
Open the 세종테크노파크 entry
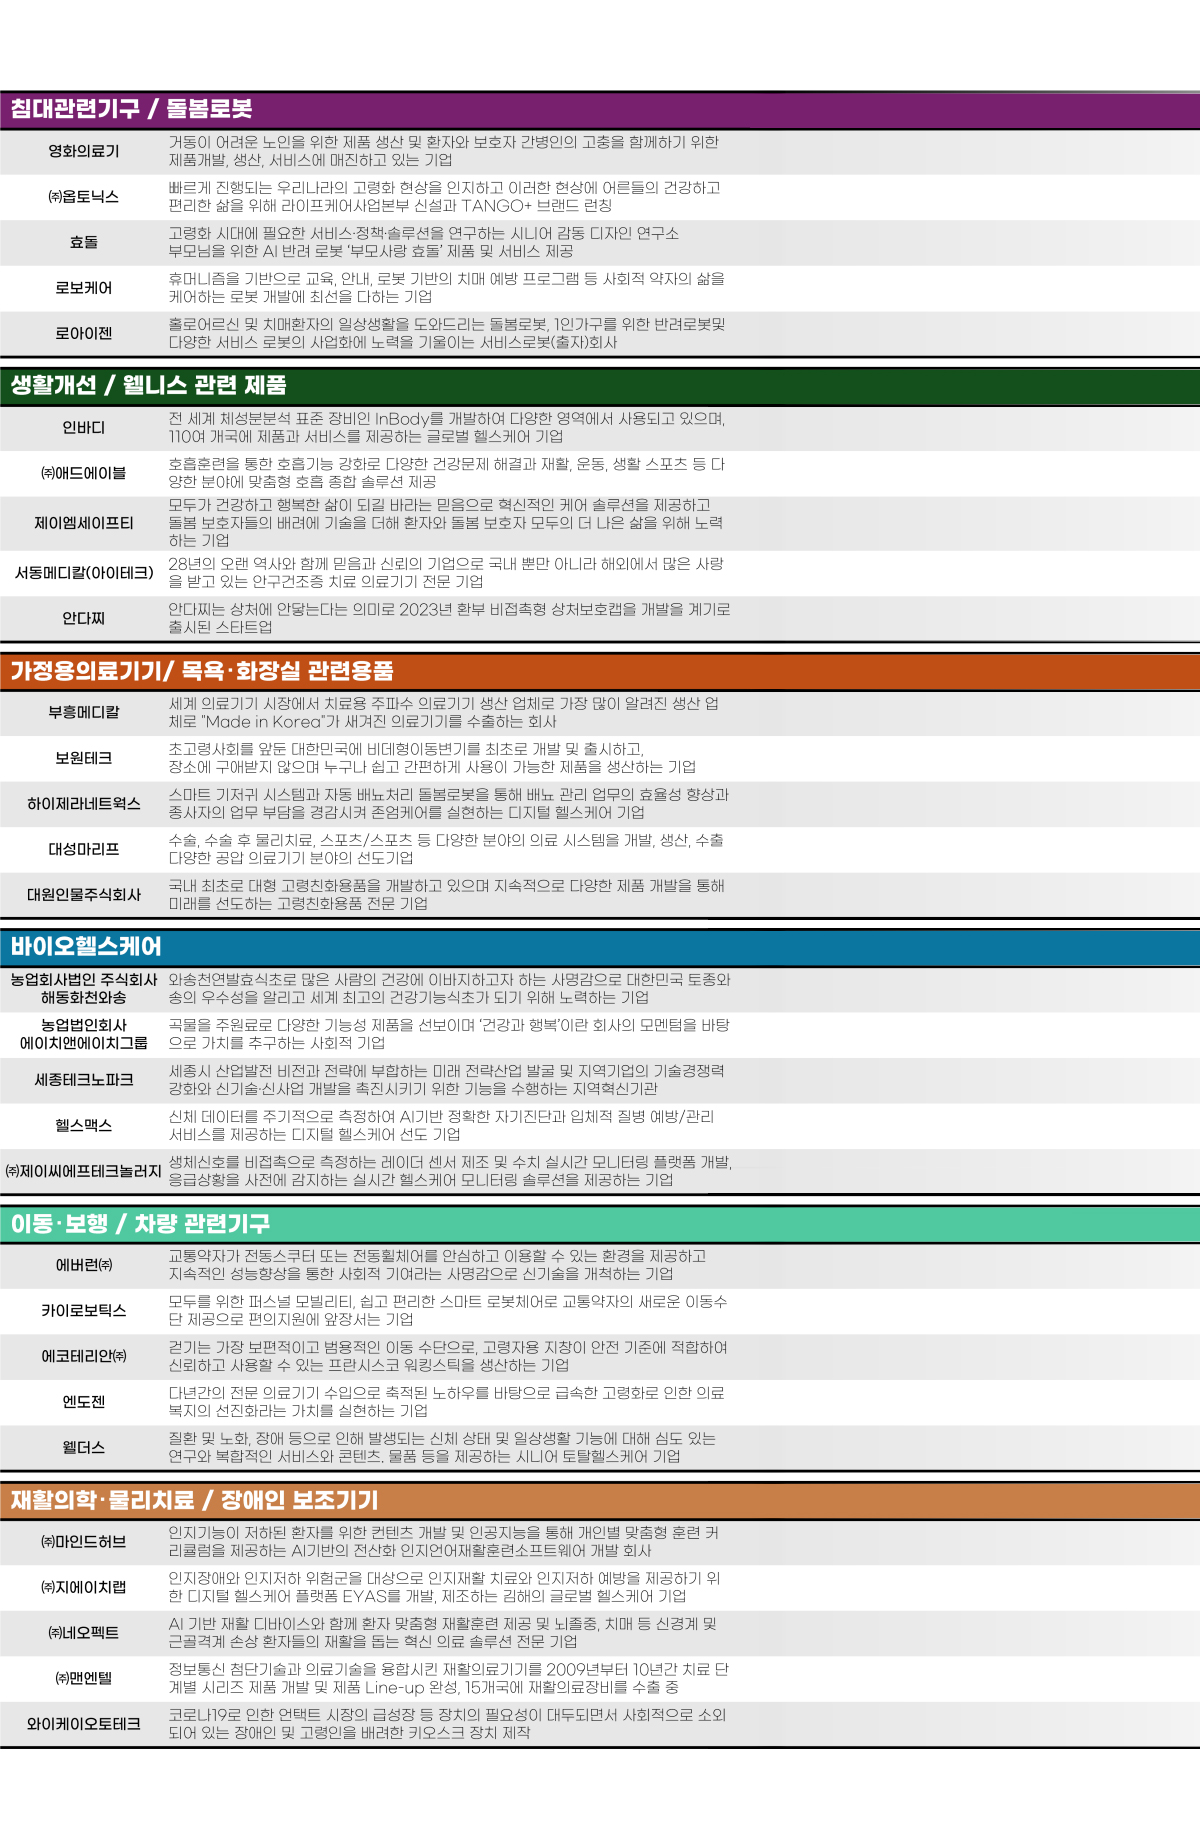click(x=84, y=1080)
